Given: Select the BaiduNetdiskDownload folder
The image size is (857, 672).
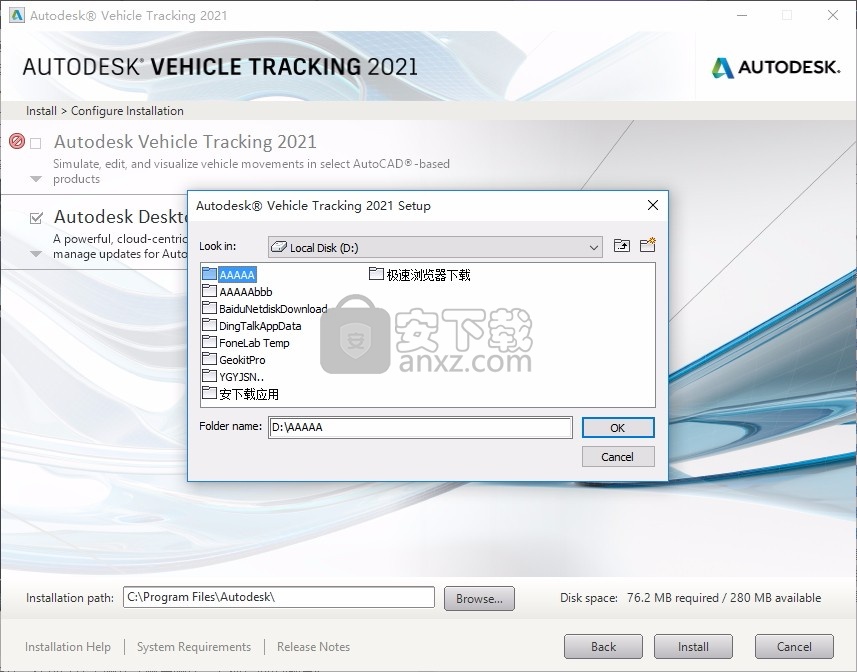Looking at the screenshot, I should (x=265, y=309).
